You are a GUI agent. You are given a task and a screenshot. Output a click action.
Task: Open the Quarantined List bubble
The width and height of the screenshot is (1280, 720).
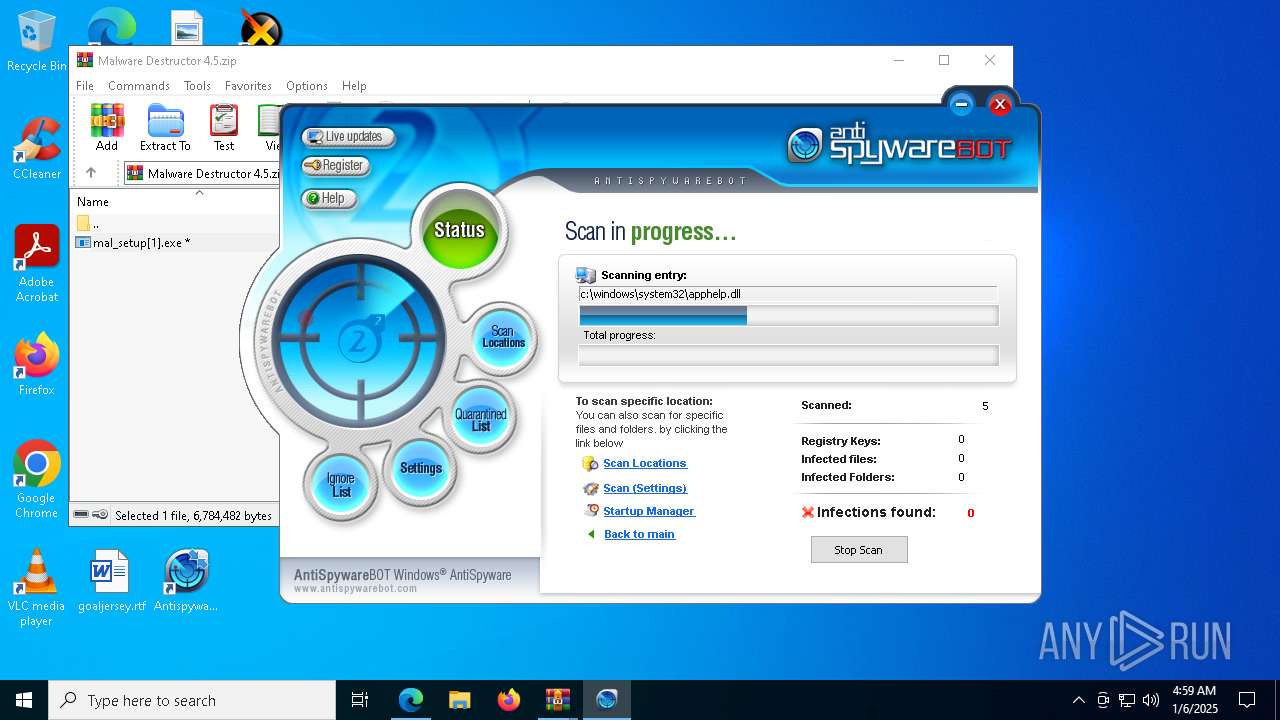point(481,419)
